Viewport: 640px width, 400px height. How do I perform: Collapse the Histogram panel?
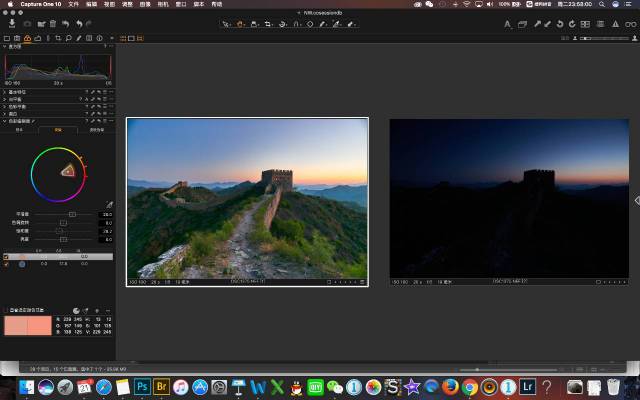[x=4, y=46]
